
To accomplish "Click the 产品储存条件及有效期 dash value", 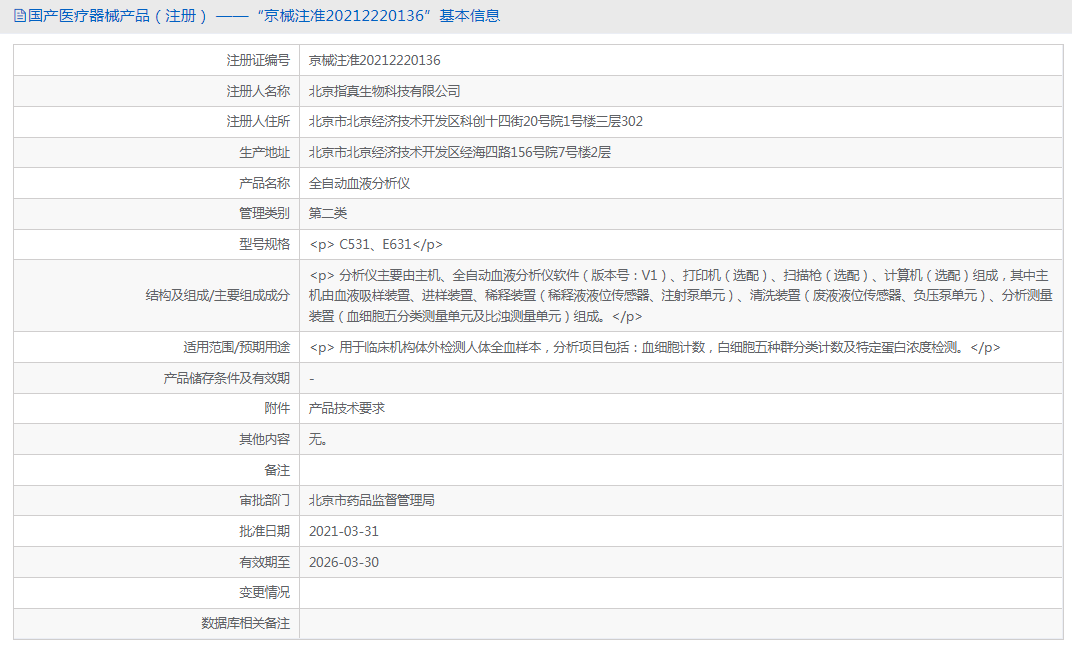I will click(x=310, y=377).
